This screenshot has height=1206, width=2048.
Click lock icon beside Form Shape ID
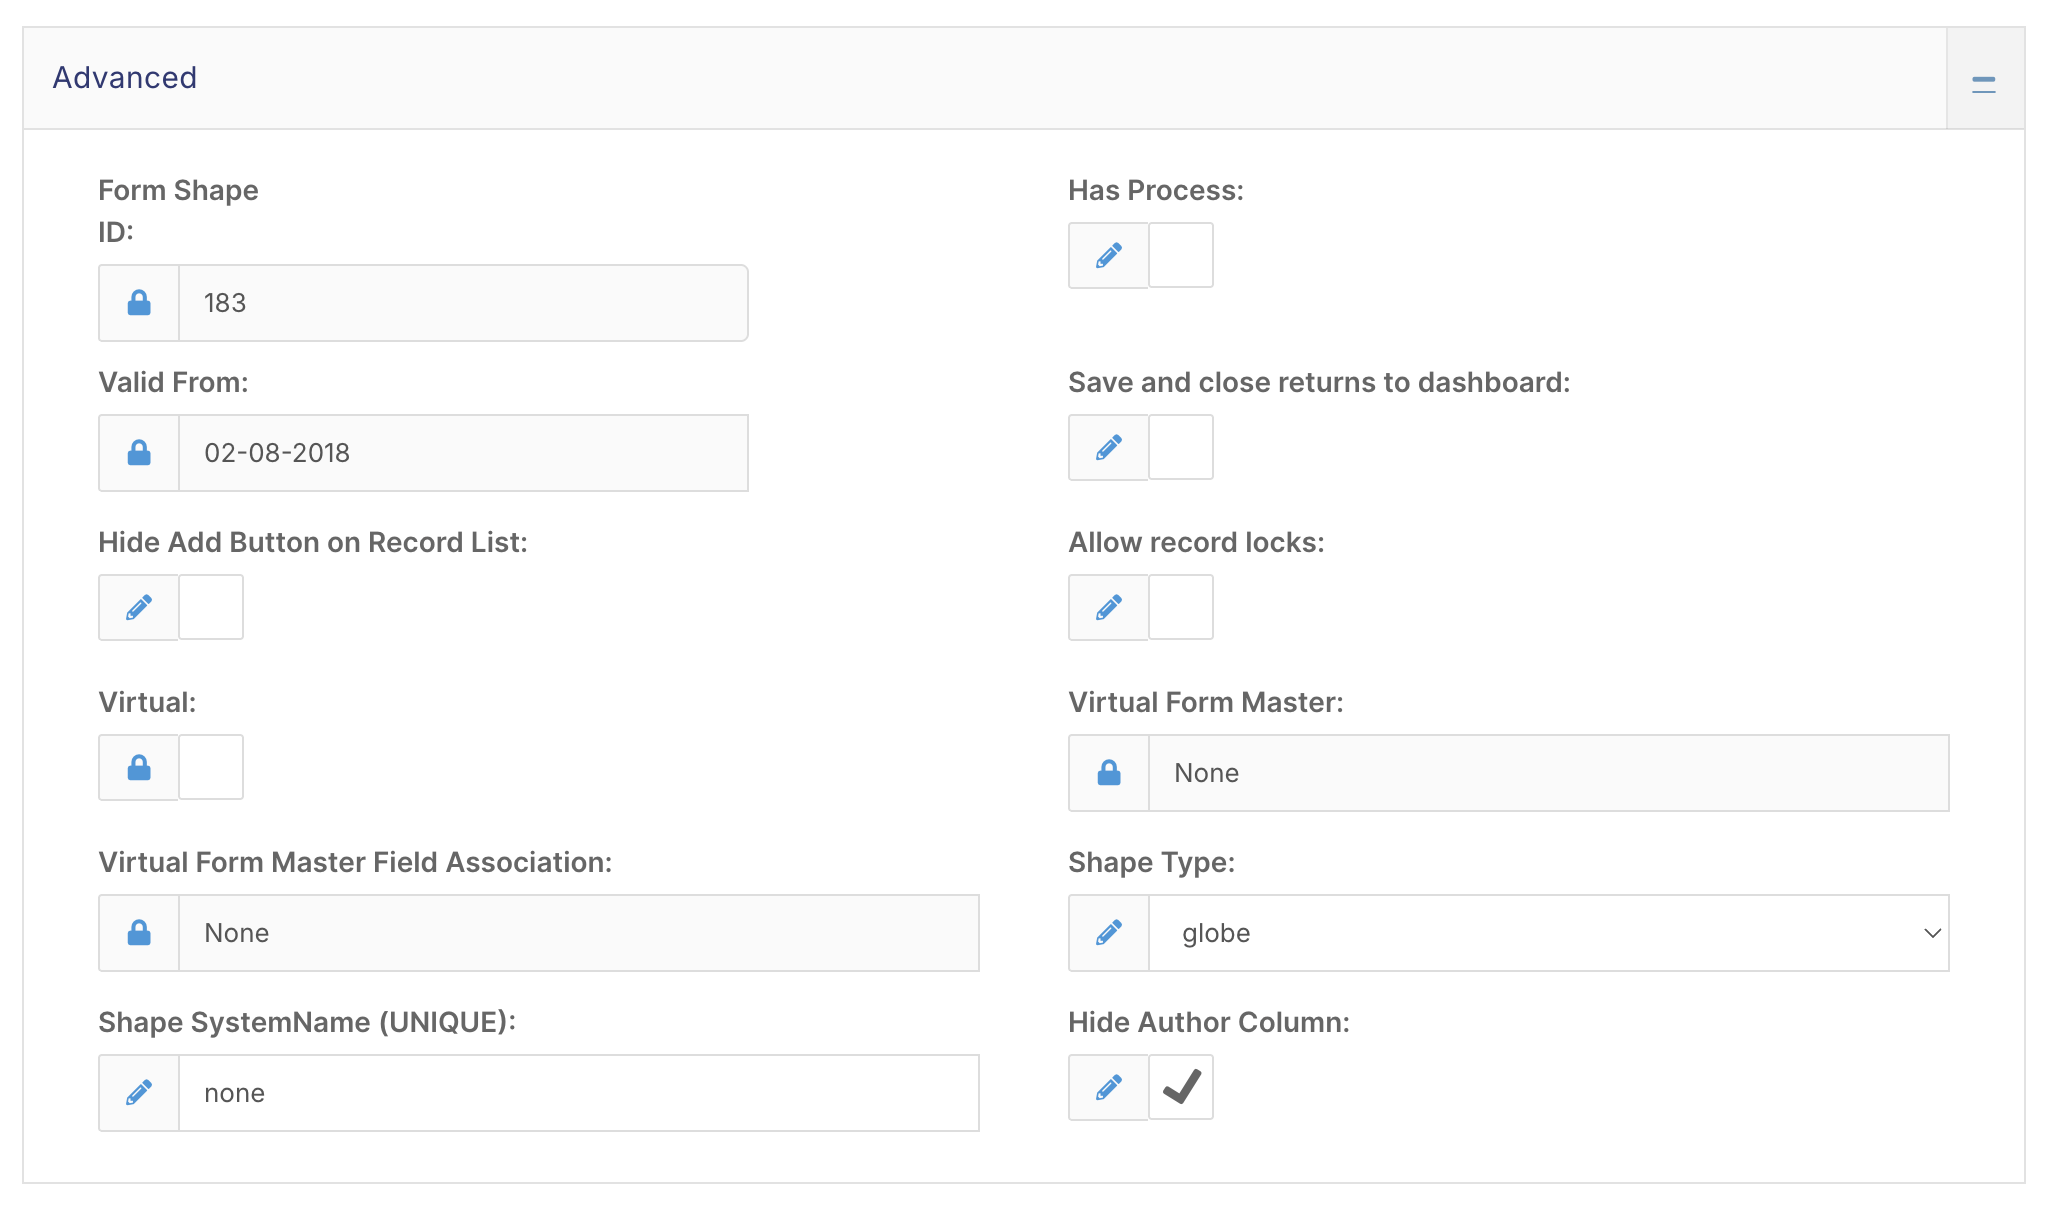tap(139, 303)
